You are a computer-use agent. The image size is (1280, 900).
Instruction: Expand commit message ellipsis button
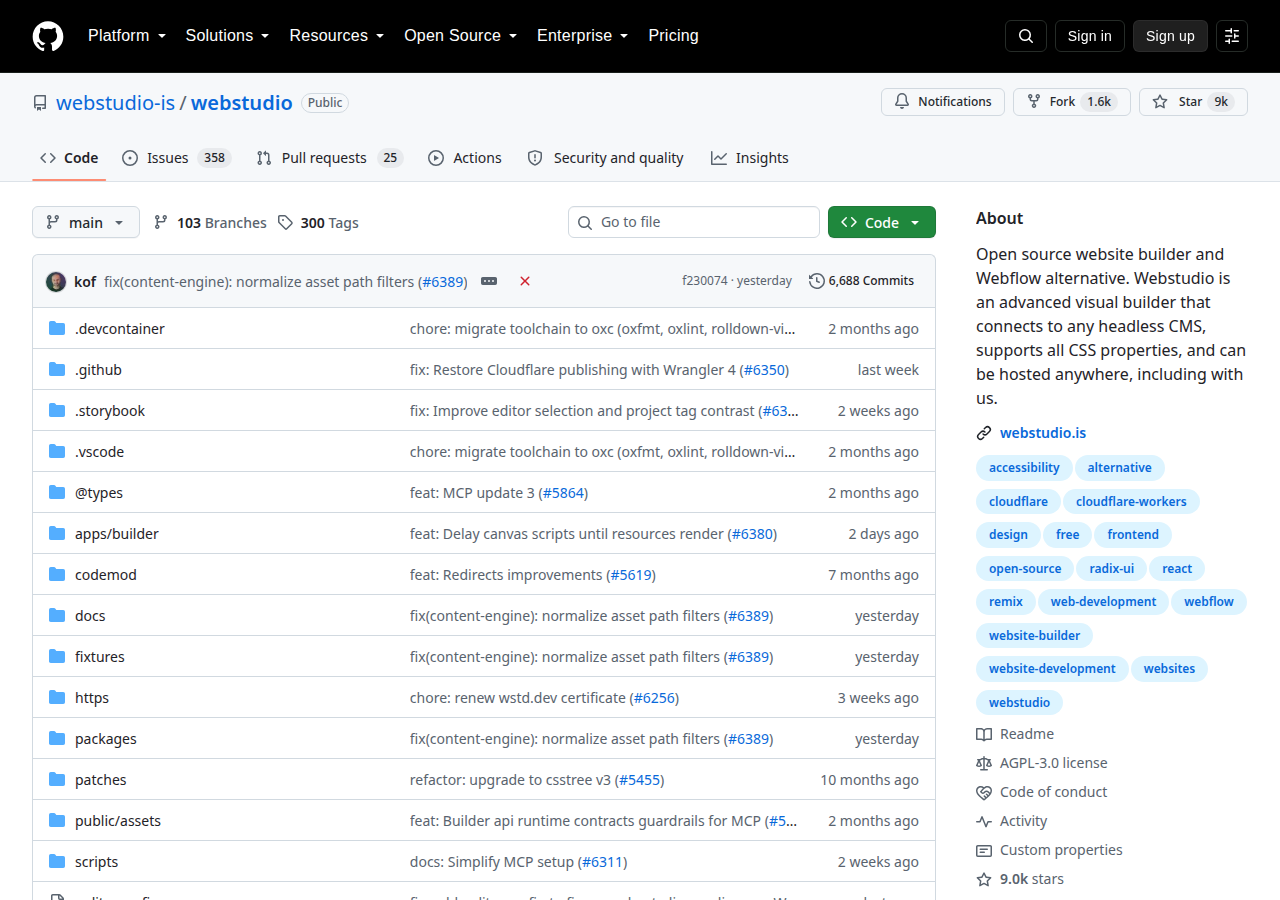tap(489, 281)
